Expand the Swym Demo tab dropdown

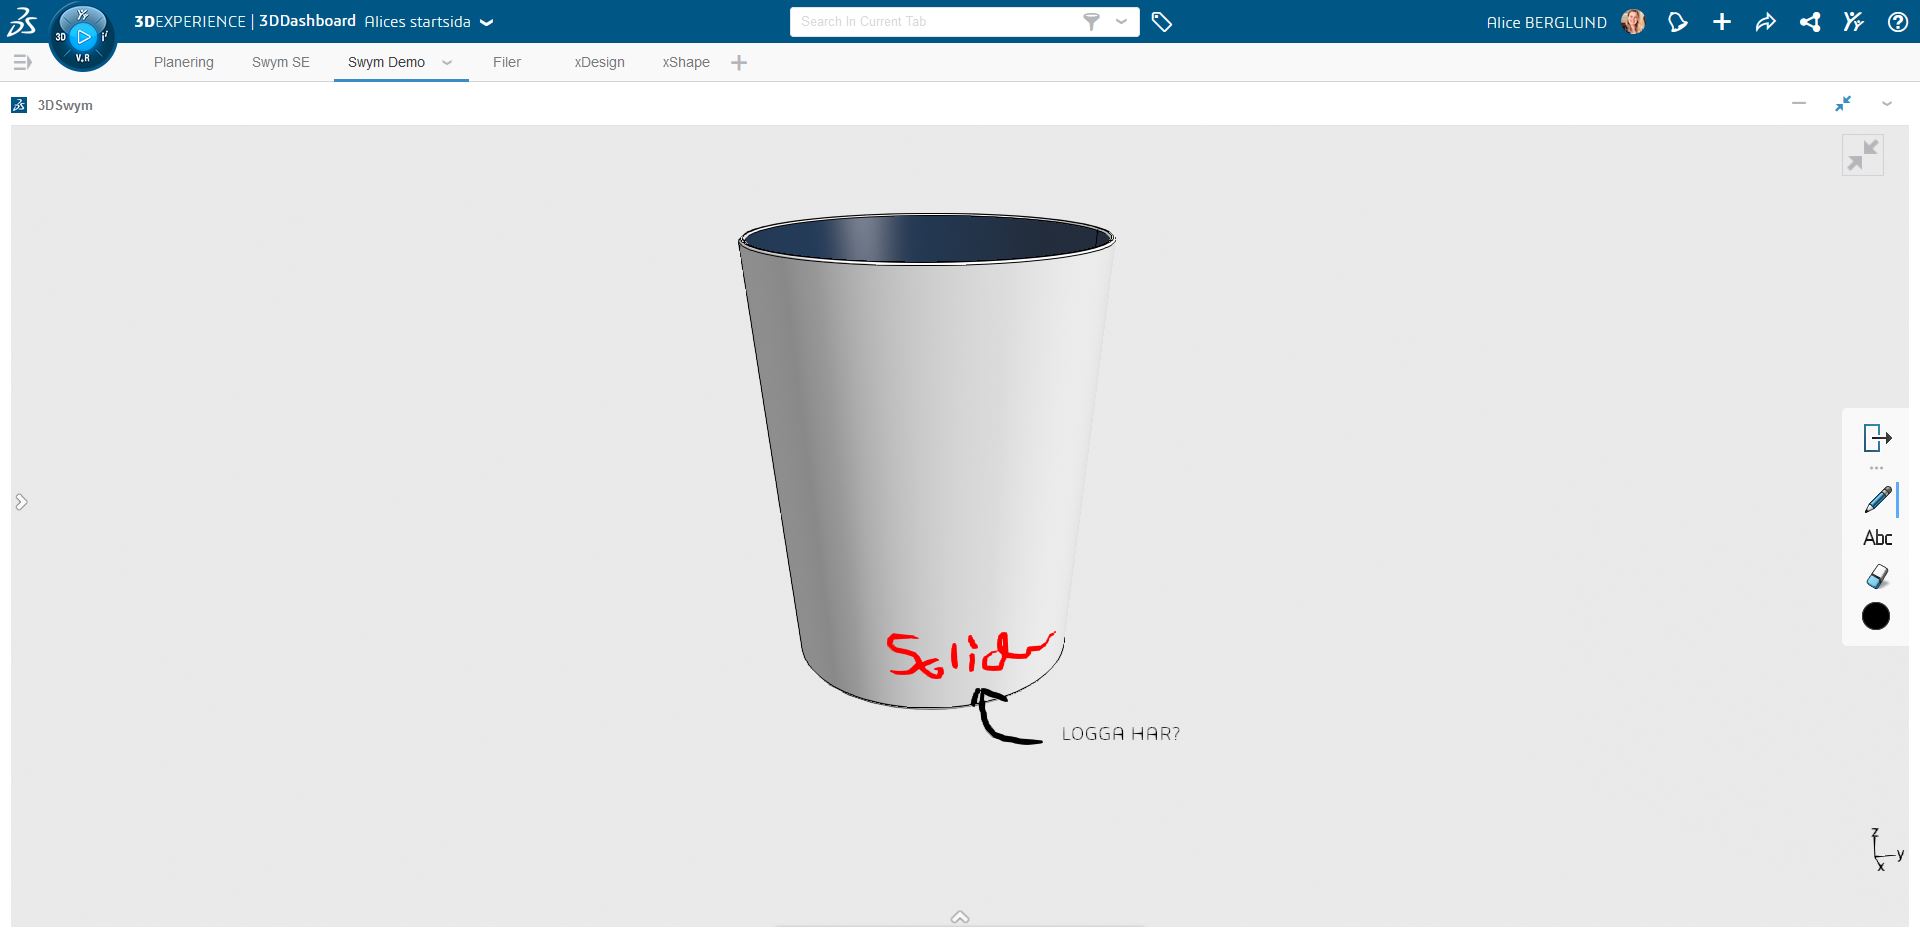pyautogui.click(x=447, y=63)
